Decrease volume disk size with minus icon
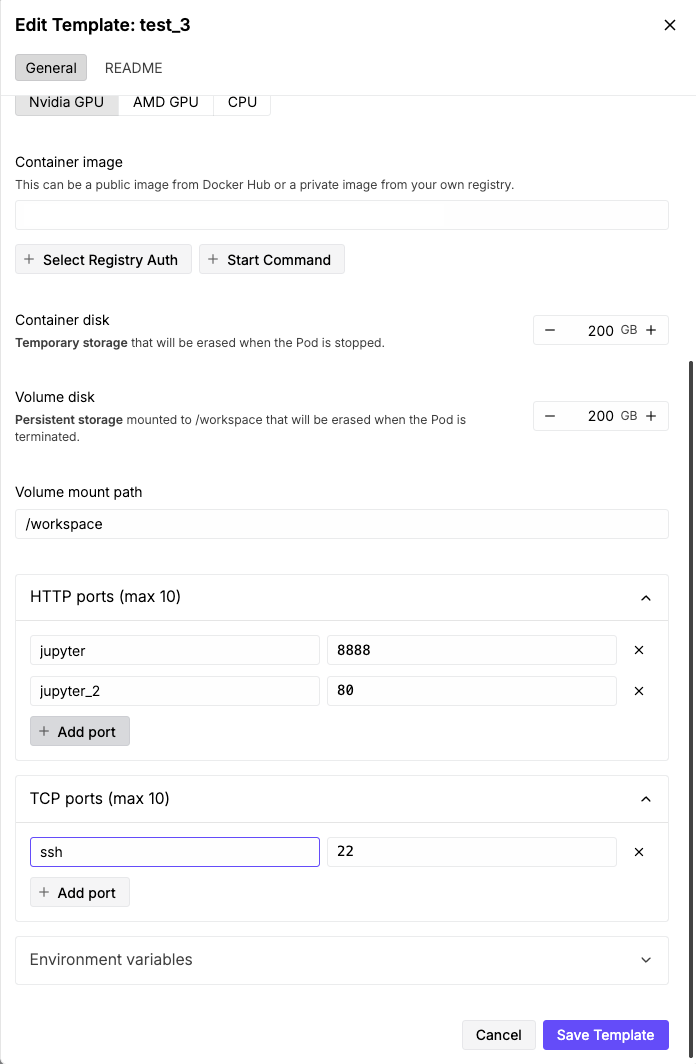696x1064 pixels. pyautogui.click(x=550, y=416)
